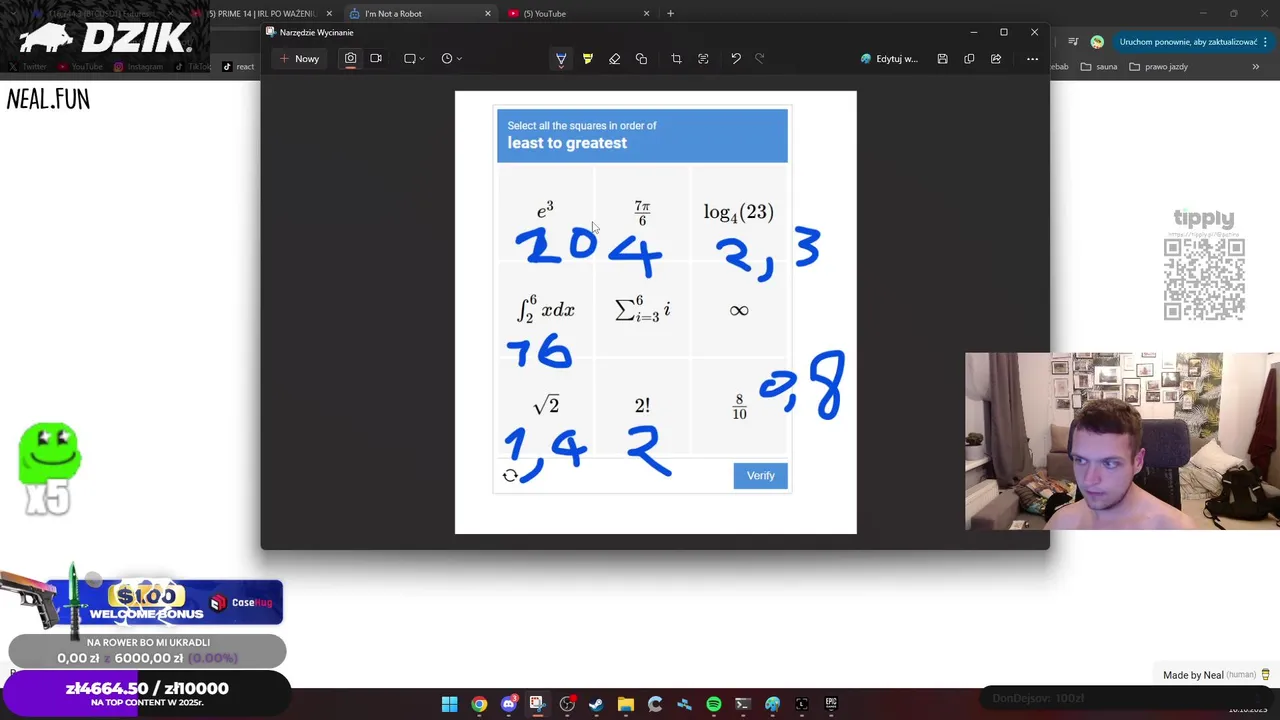1280x720 pixels.
Task: Start a new snip with Nowy
Action: click(299, 59)
